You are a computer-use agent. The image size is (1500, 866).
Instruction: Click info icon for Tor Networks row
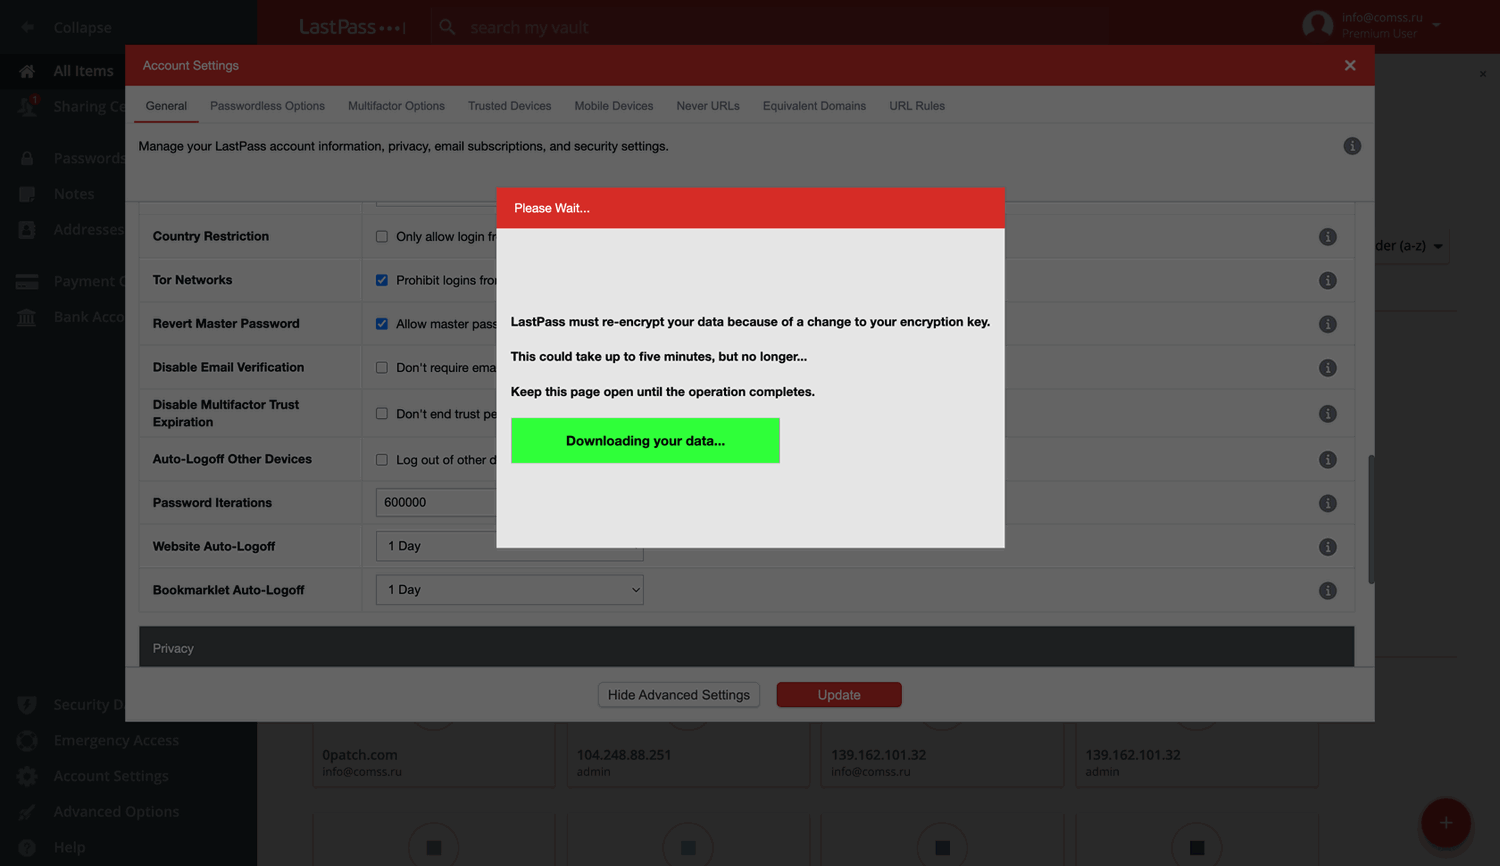point(1328,281)
